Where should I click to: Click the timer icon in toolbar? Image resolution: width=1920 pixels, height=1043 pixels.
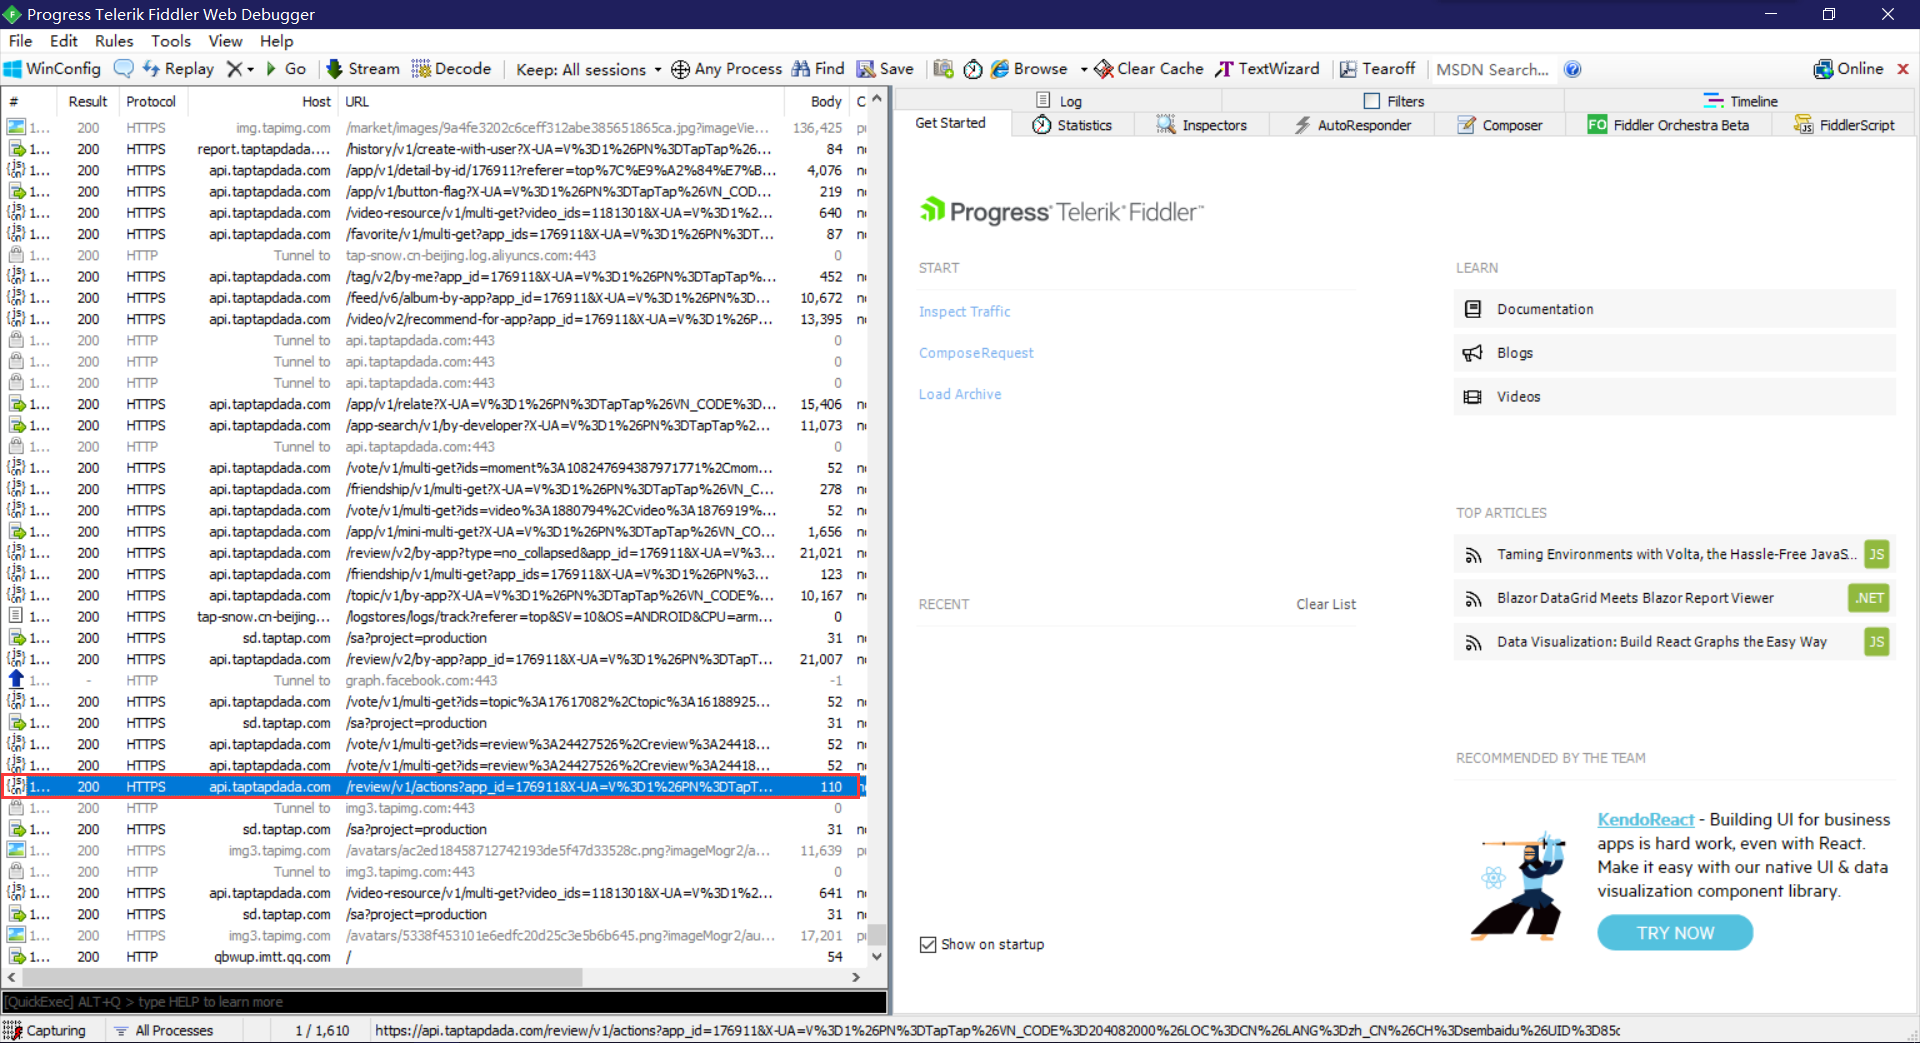click(973, 69)
